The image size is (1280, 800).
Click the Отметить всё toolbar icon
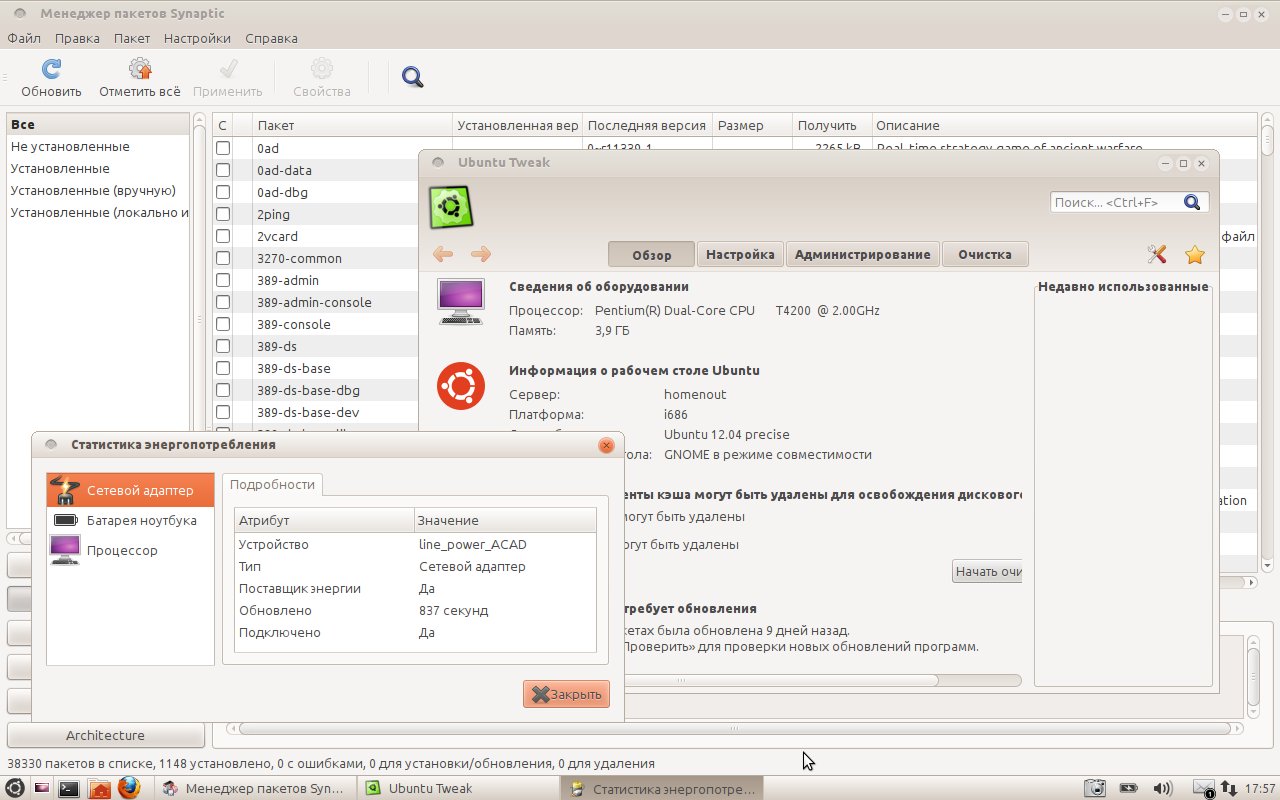point(140,69)
